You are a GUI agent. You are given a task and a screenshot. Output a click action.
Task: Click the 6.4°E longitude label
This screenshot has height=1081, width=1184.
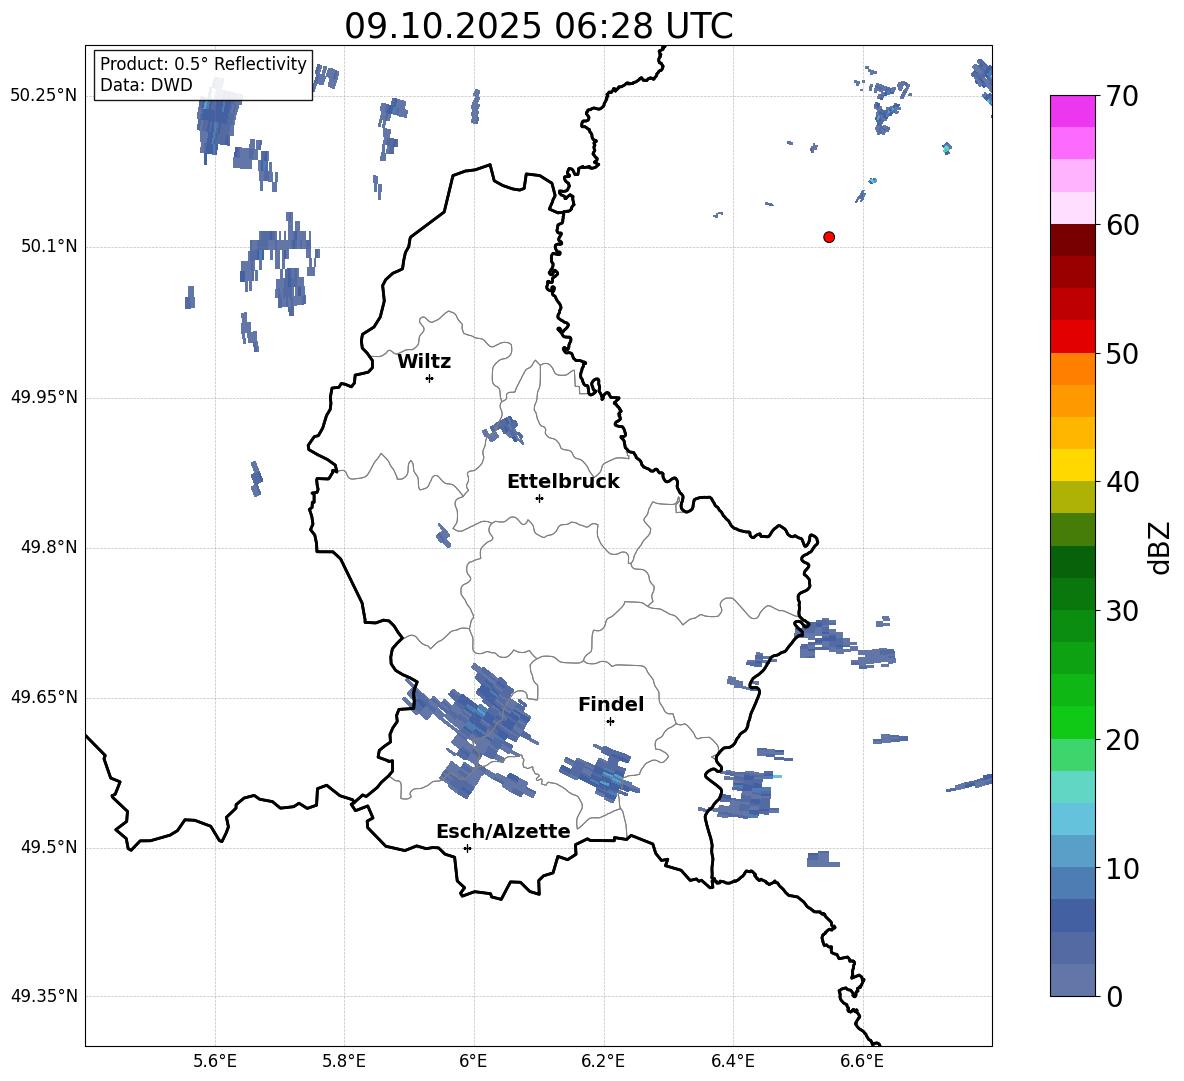point(732,1061)
